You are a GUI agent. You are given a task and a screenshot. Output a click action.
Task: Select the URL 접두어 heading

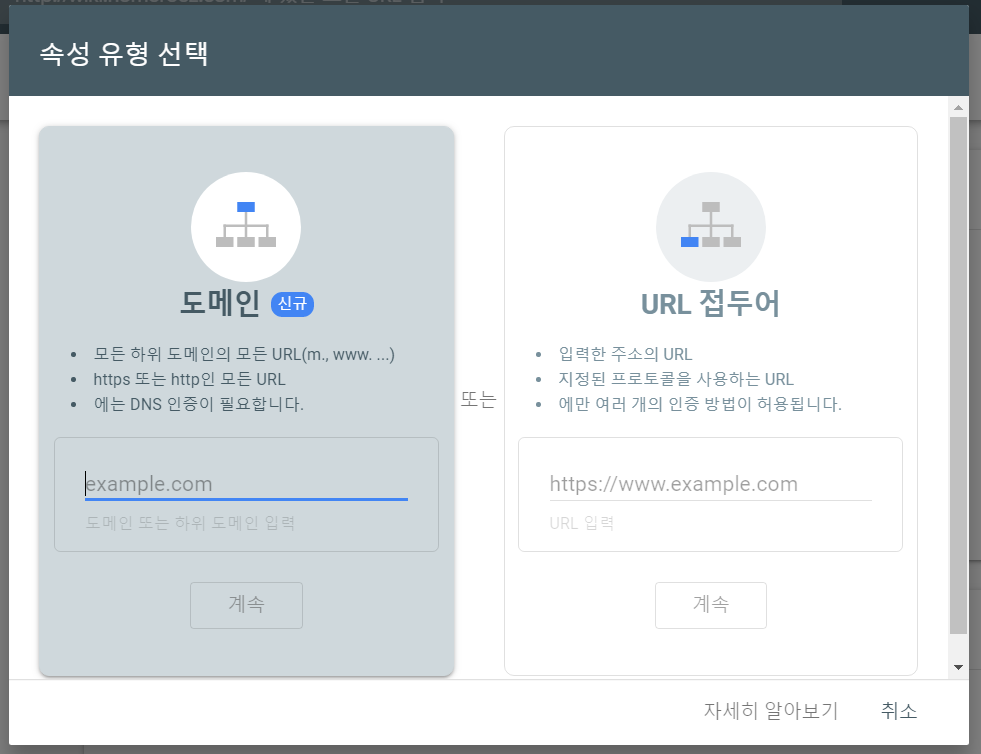(x=710, y=303)
